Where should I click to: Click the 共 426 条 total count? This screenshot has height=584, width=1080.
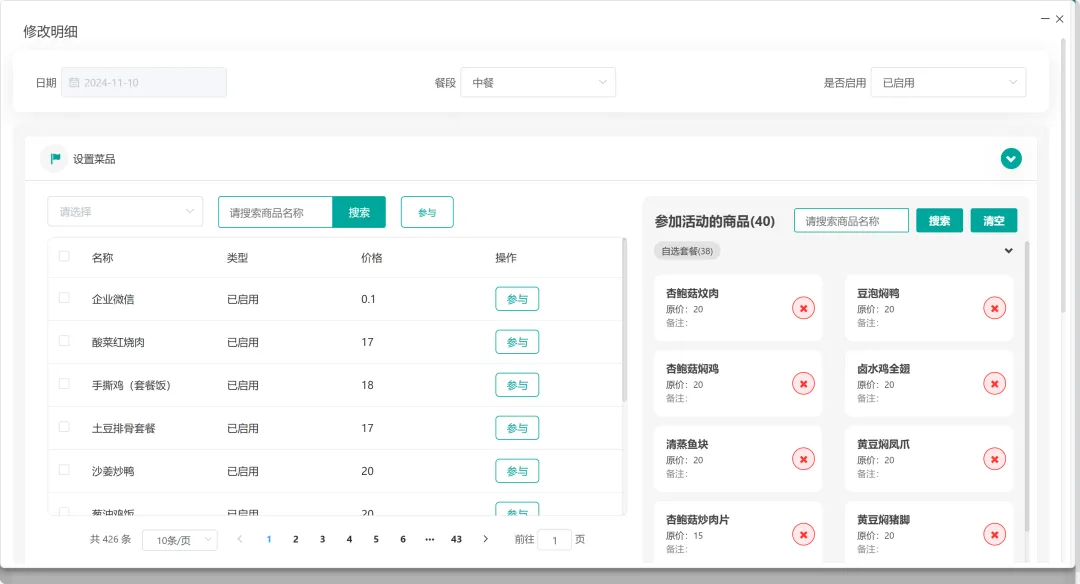(x=110, y=539)
